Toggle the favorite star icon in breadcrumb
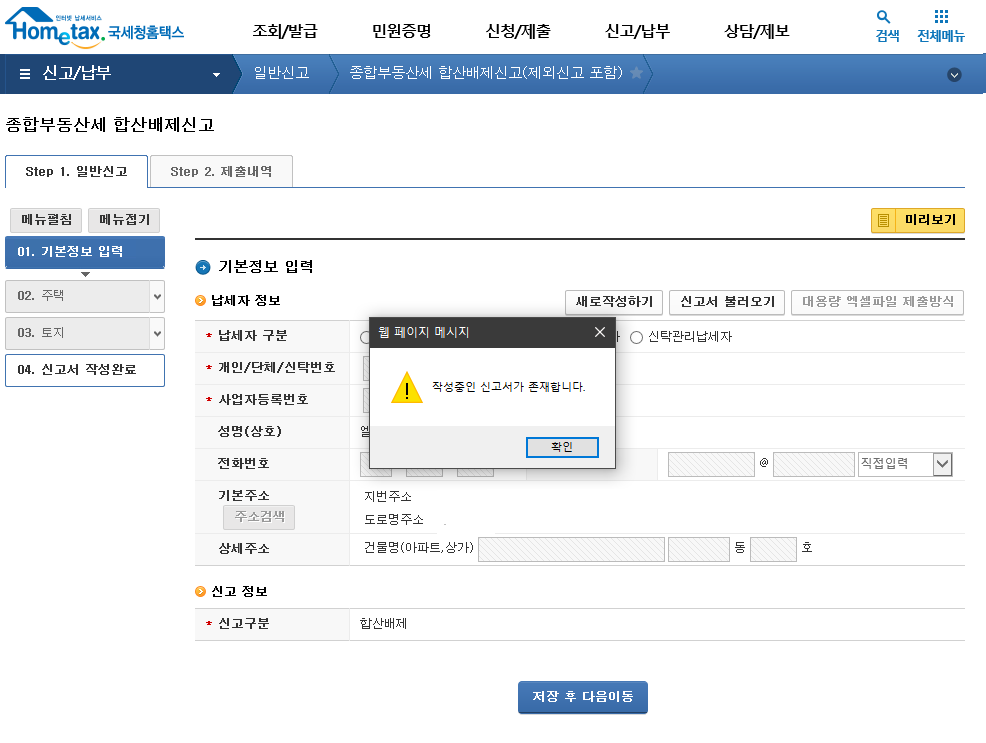The width and height of the screenshot is (986, 743). coord(636,73)
